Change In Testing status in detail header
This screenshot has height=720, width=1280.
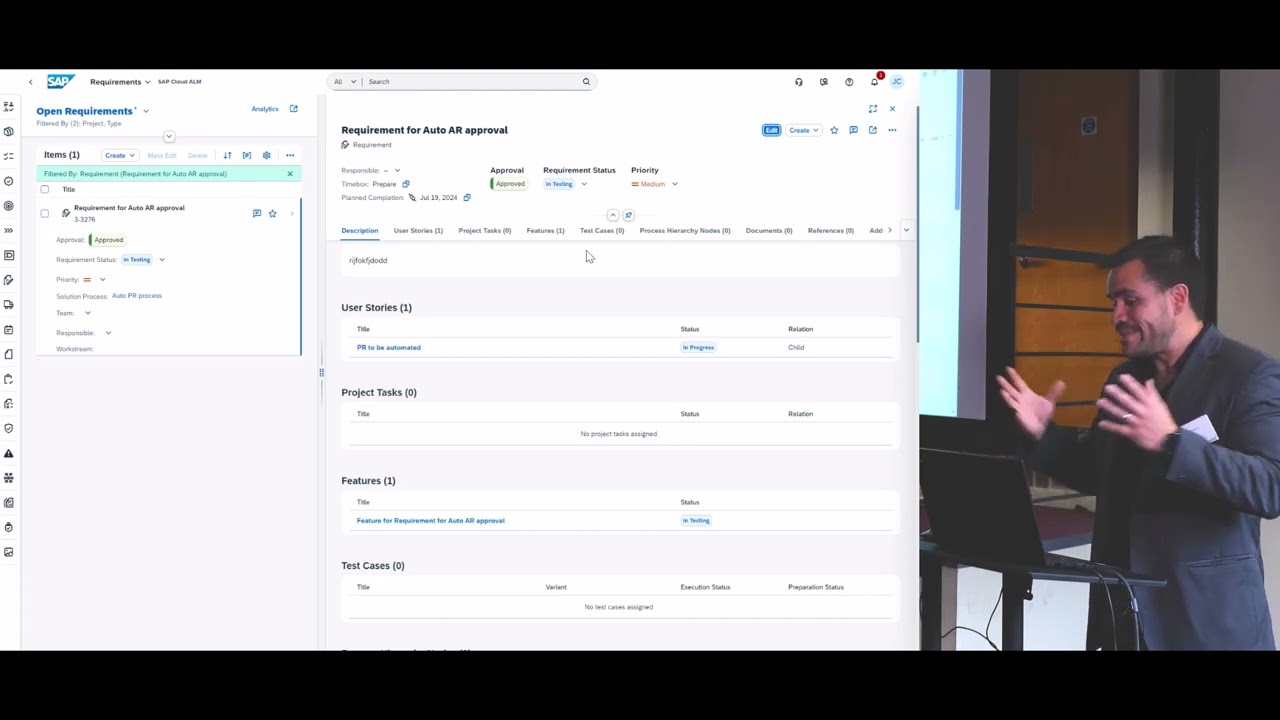[584, 184]
